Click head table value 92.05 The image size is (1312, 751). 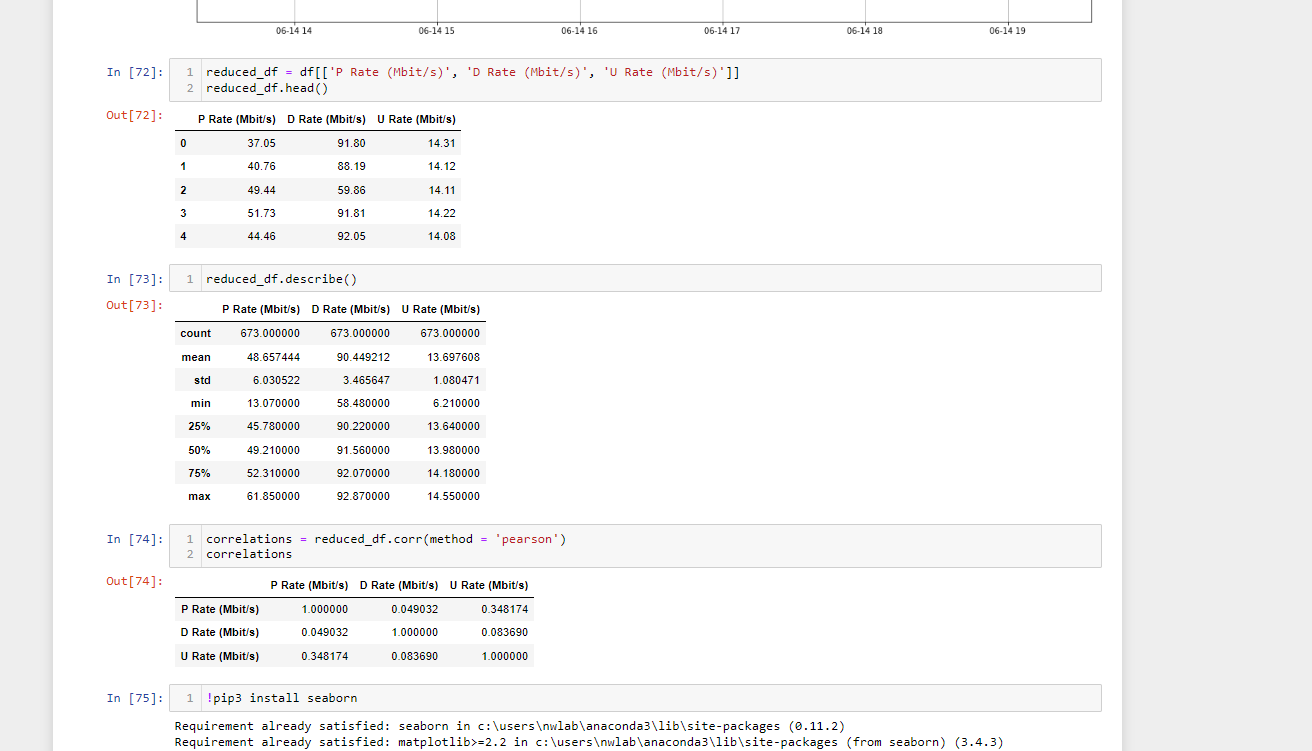tap(351, 236)
